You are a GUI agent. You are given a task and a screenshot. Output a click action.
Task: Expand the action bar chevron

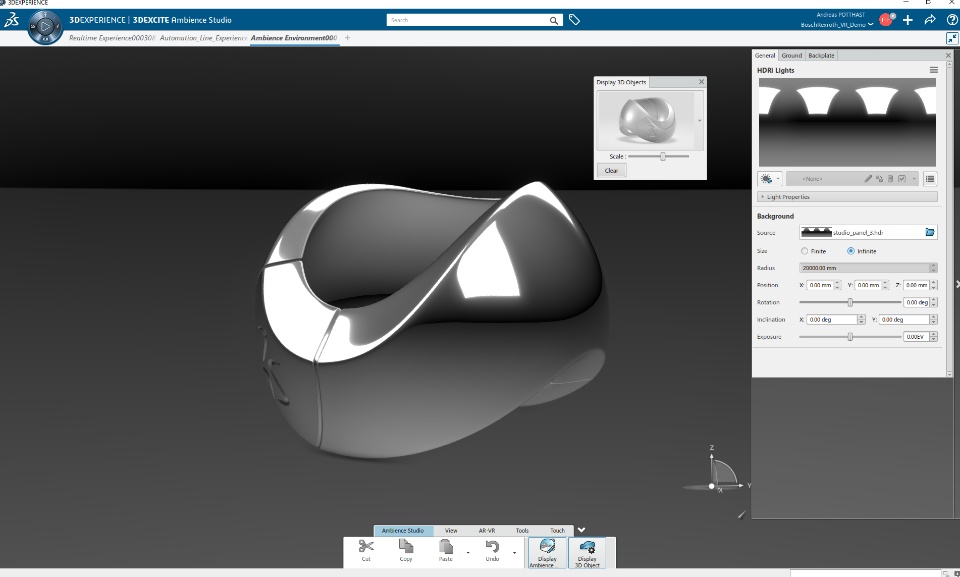click(582, 530)
